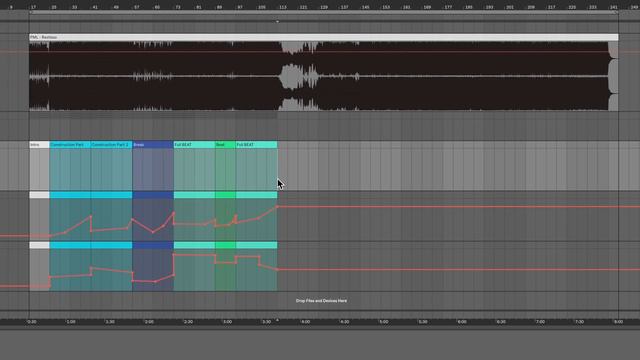
Task: Click bar 57 on the top beat ruler
Action: 137,7
